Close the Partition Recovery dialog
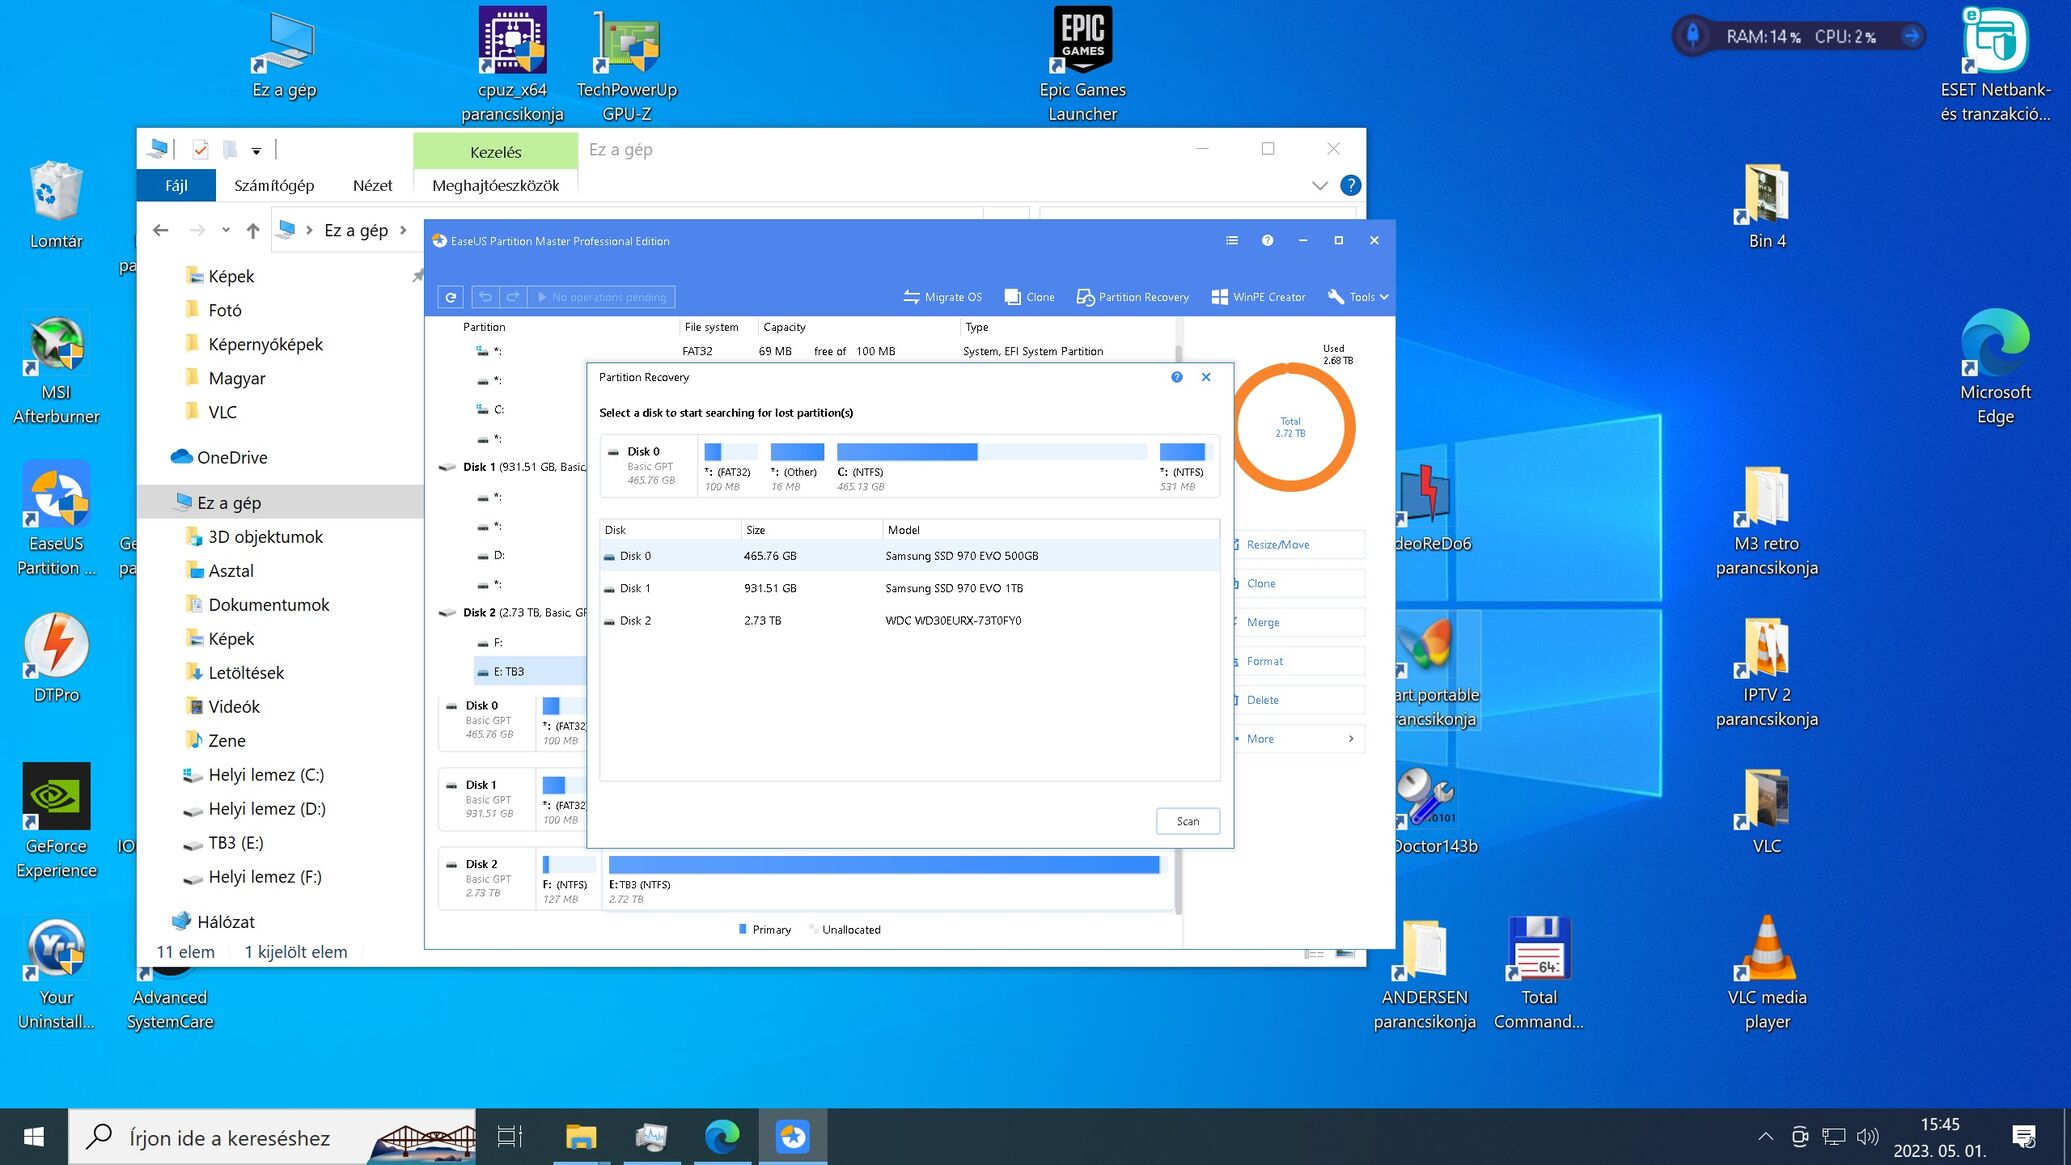 tap(1206, 377)
